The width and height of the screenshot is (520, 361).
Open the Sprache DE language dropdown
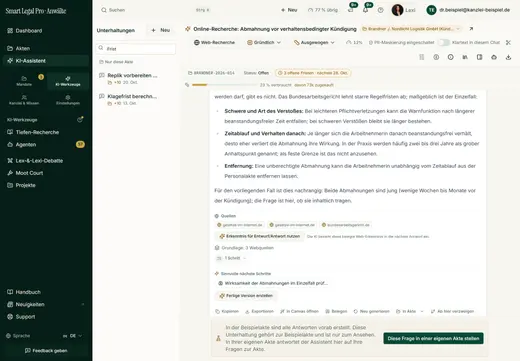pos(72,336)
